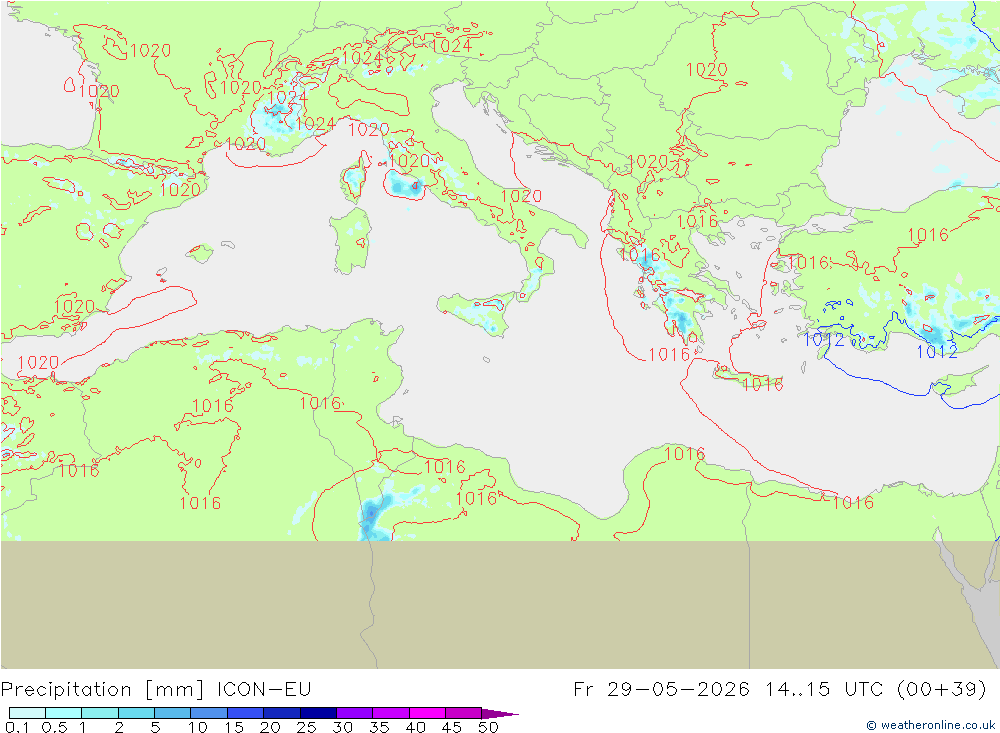
Task: Select legend swatch between 40 and 45
Action: tap(427, 713)
